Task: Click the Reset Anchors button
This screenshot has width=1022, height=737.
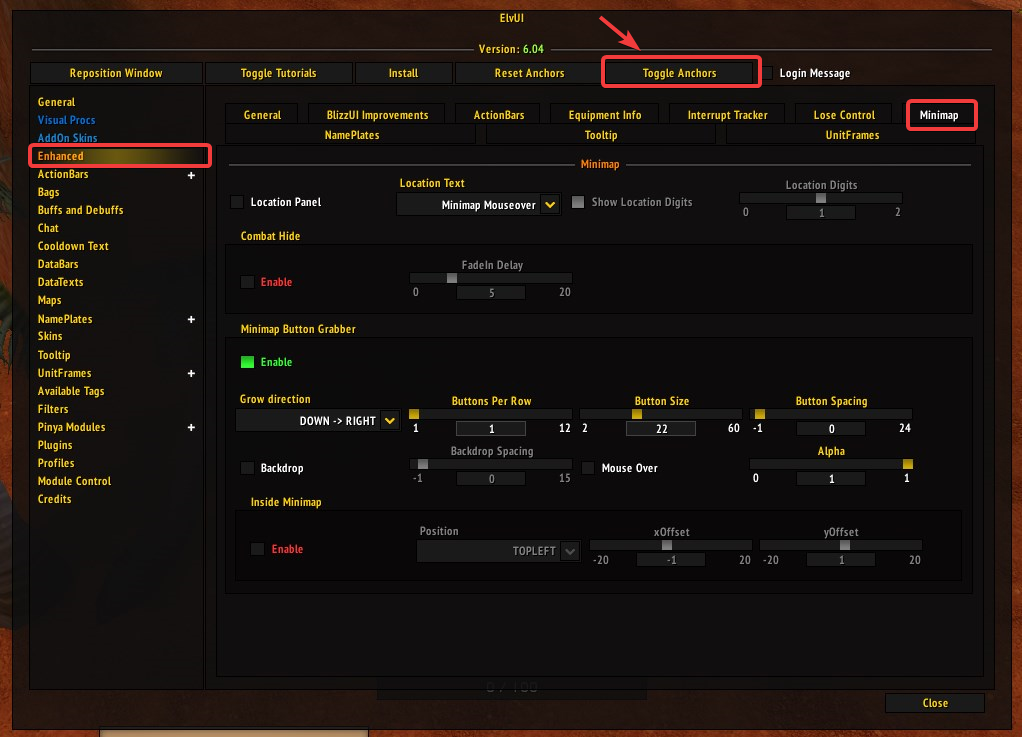Action: coord(529,73)
